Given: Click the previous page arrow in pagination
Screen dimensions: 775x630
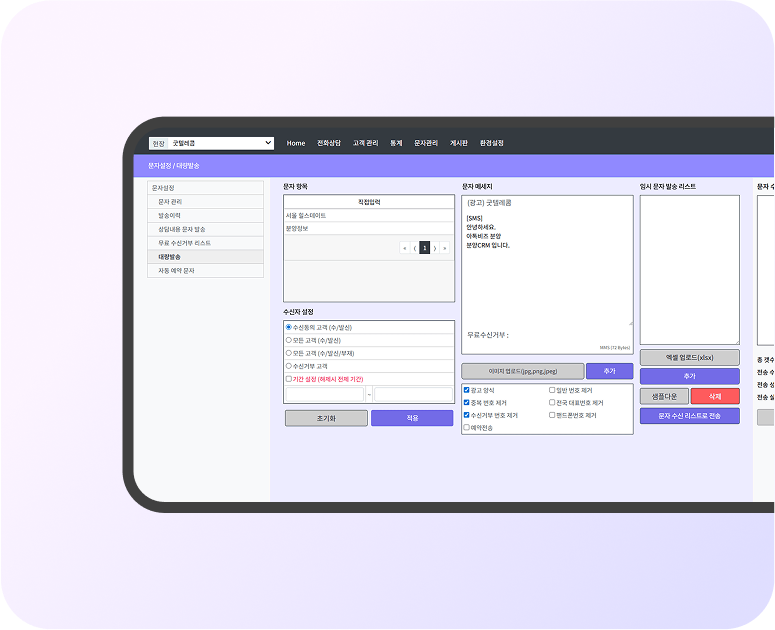Looking at the screenshot, I should tap(415, 248).
